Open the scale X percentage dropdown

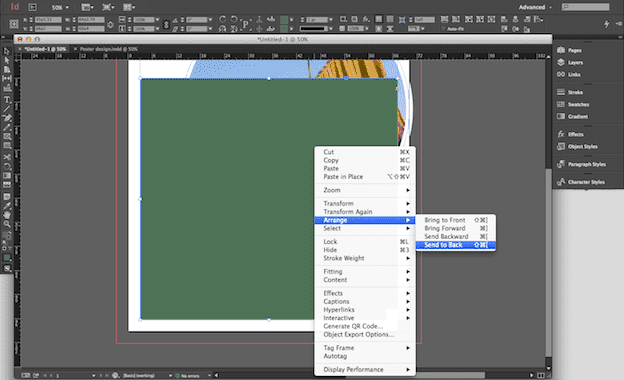(158, 19)
